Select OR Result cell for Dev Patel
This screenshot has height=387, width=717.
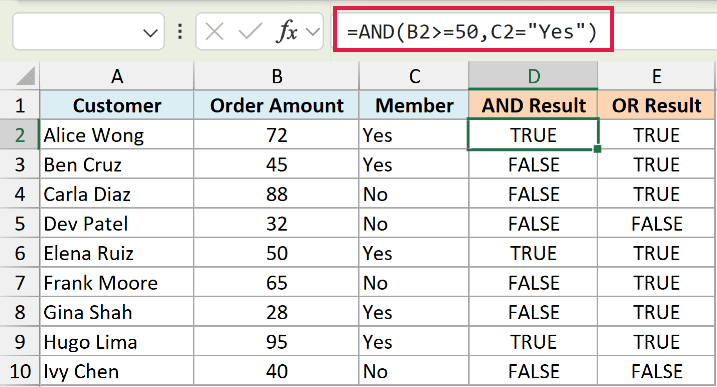point(657,224)
